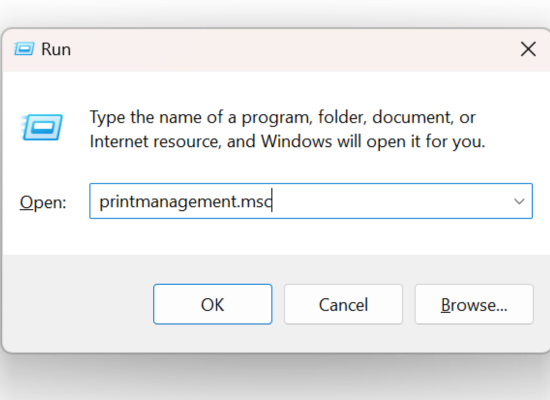Screen dimensions: 550x400
Task: Click the large Run program icon
Action: coord(42,127)
